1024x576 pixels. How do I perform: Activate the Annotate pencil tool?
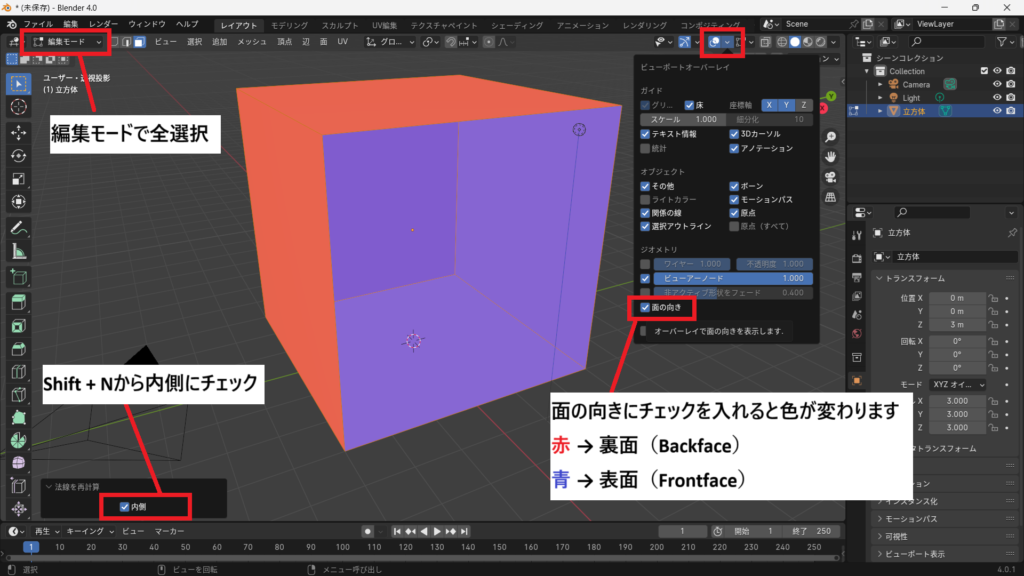pos(18,228)
